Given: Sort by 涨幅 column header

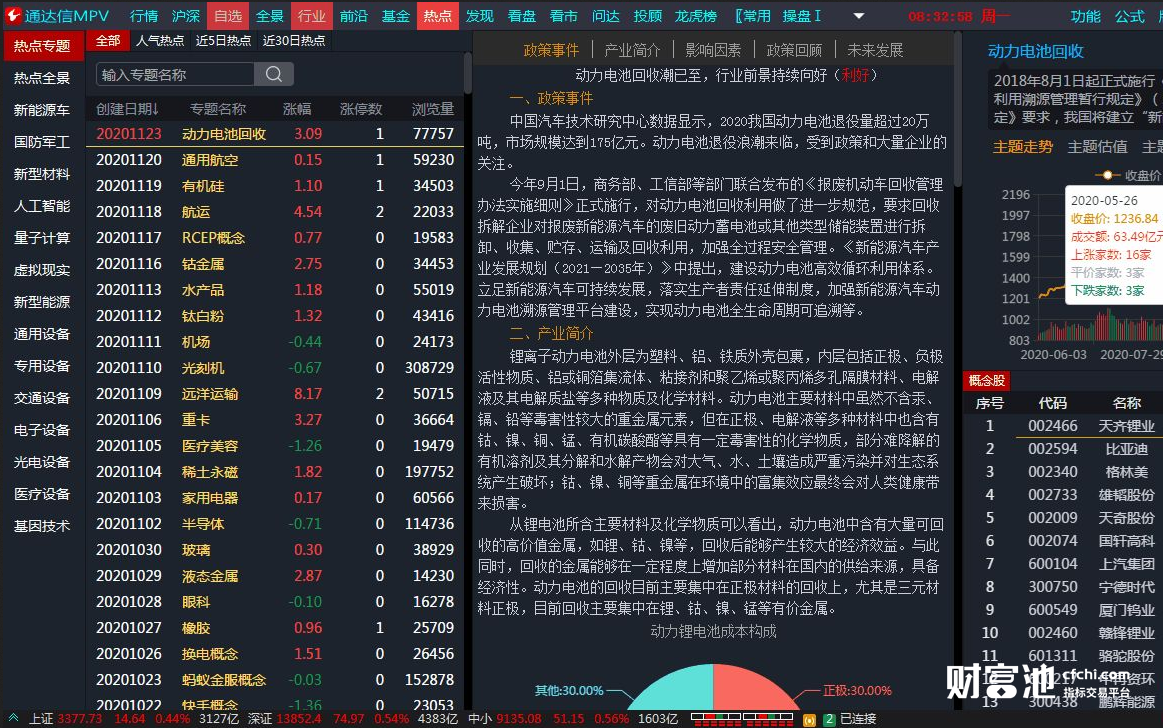Looking at the screenshot, I should point(297,109).
